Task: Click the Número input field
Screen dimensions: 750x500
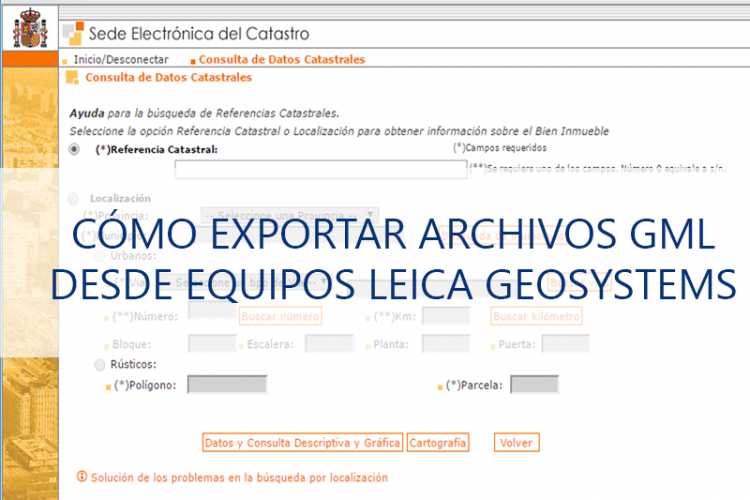Action: [x=212, y=311]
